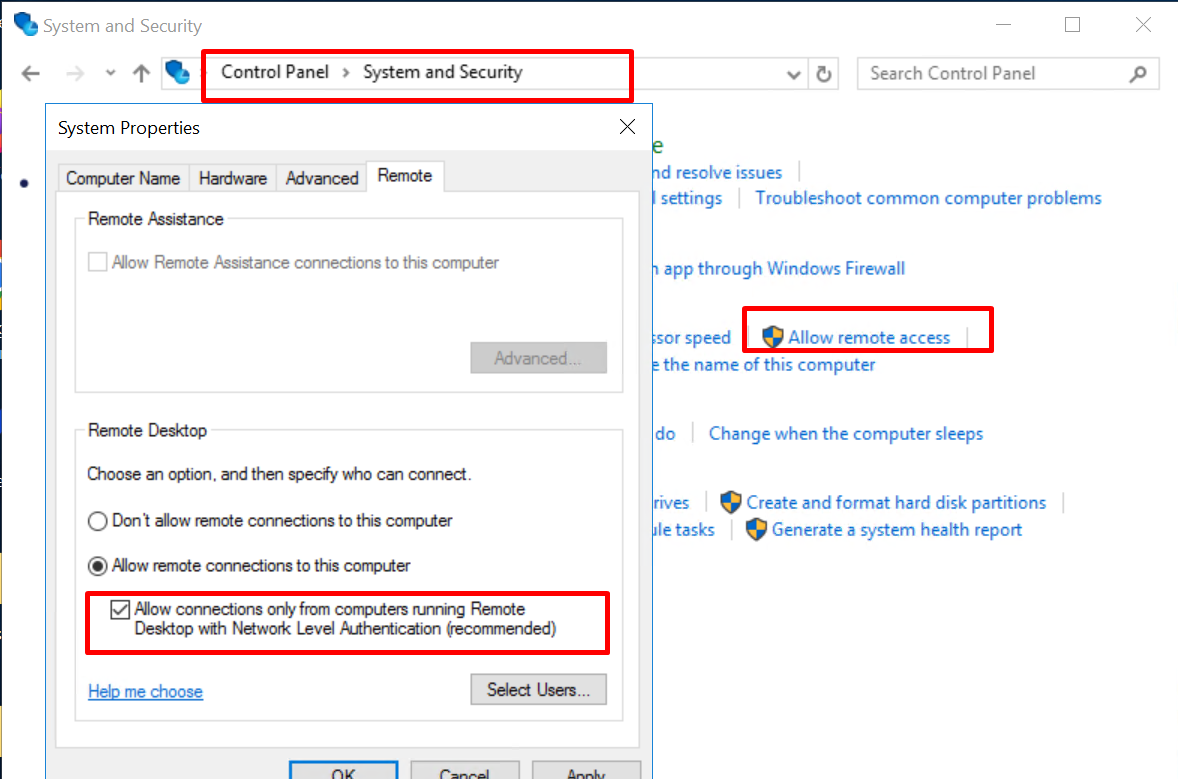1178x779 pixels.
Task: Open the Help me choose link
Action: click(x=145, y=691)
